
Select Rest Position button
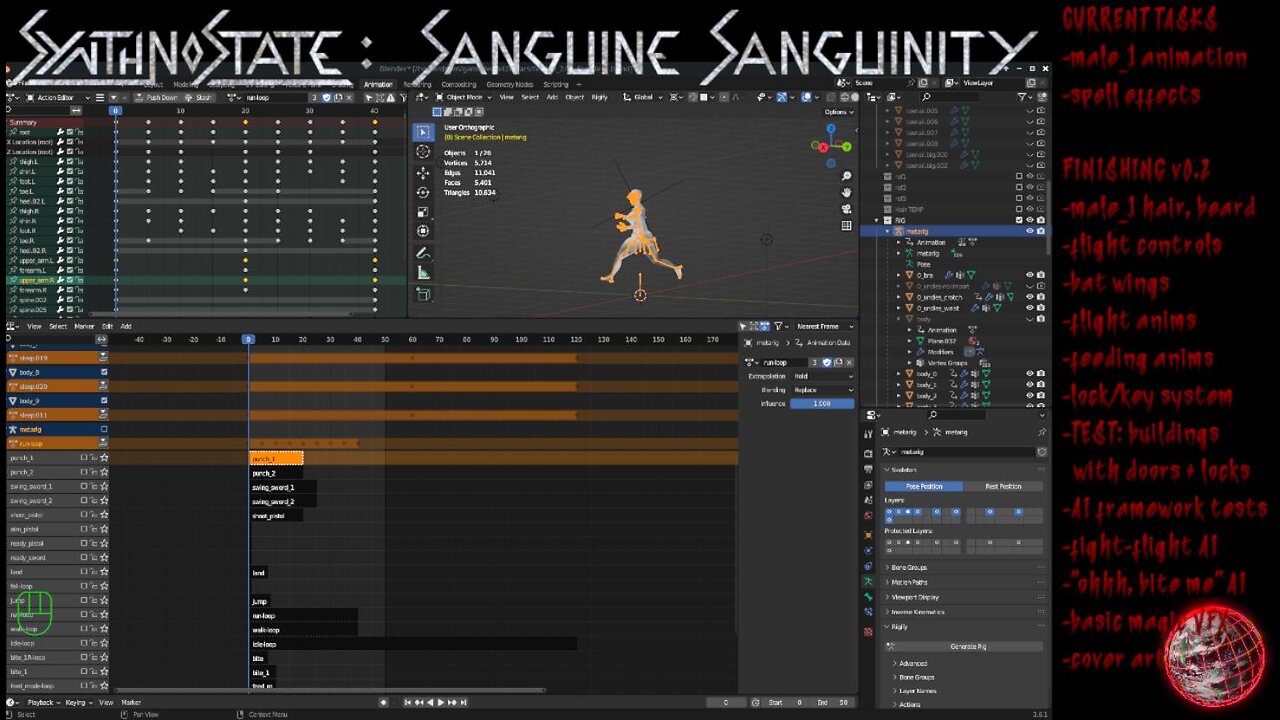coord(1003,486)
